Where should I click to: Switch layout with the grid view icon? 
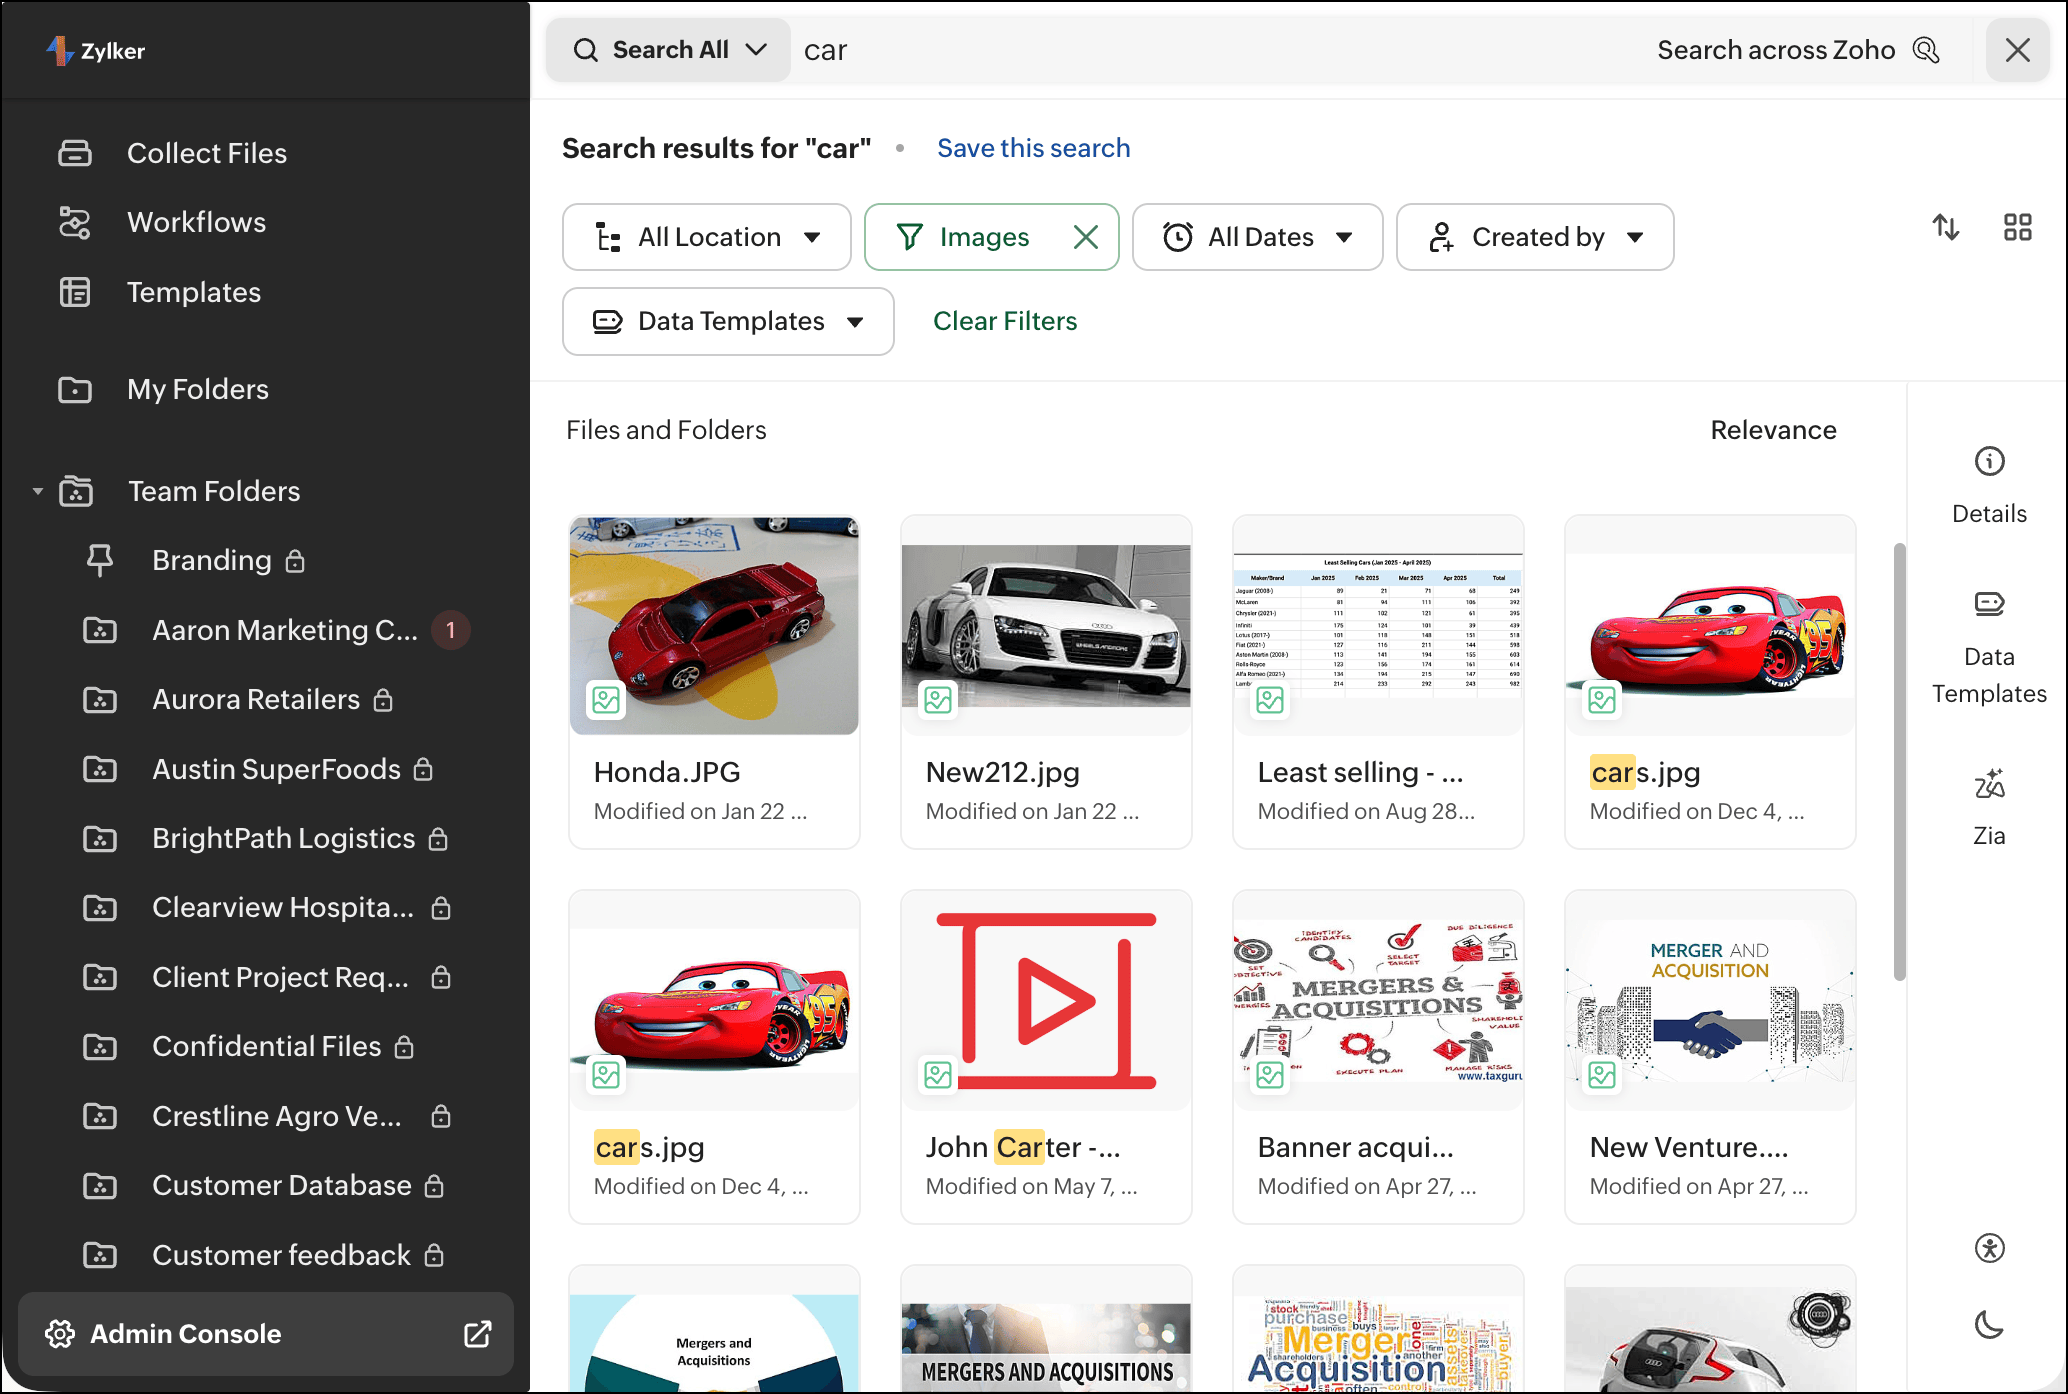click(2018, 228)
